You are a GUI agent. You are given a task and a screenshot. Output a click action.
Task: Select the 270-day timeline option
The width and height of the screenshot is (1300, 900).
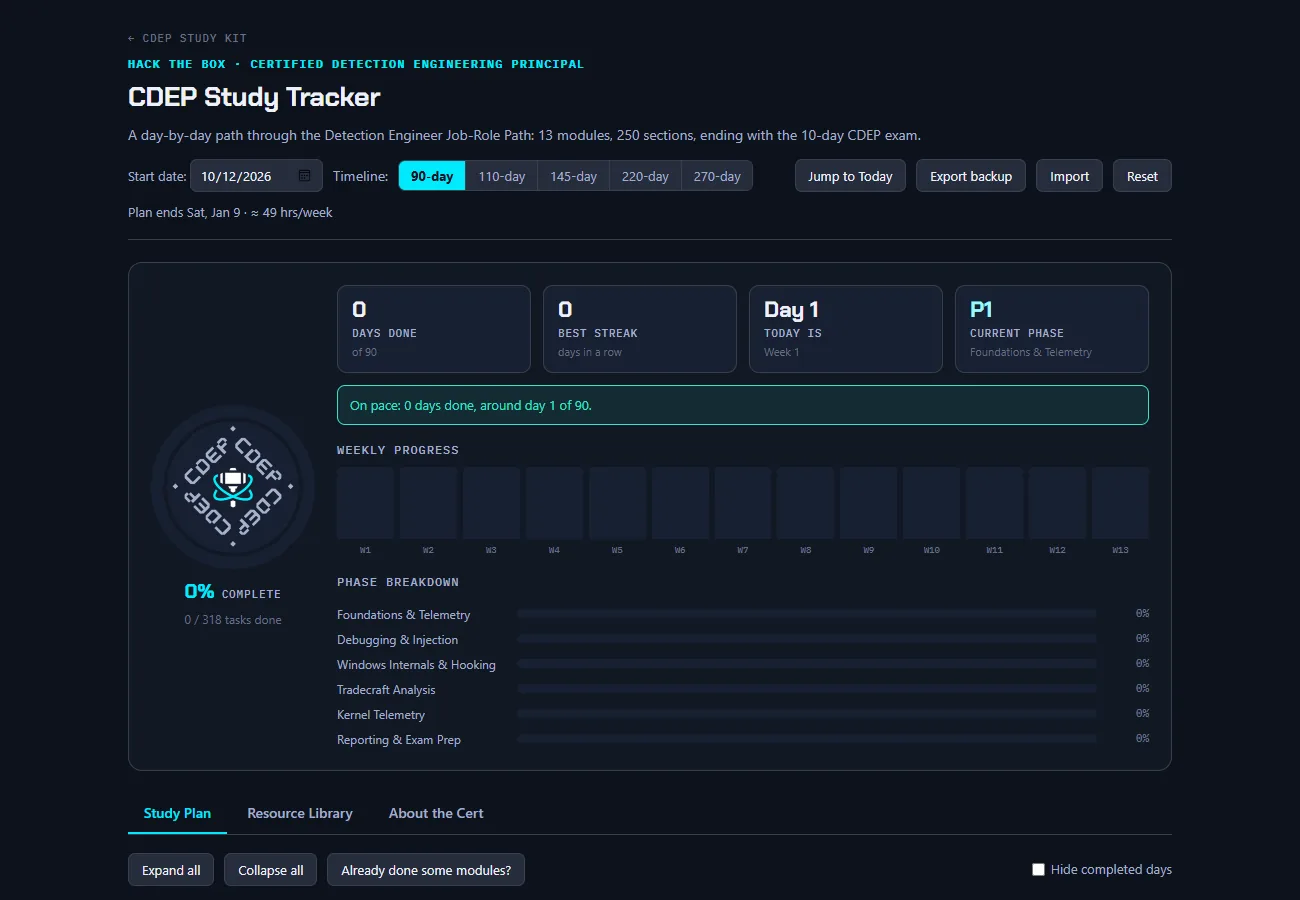pyautogui.click(x=717, y=176)
